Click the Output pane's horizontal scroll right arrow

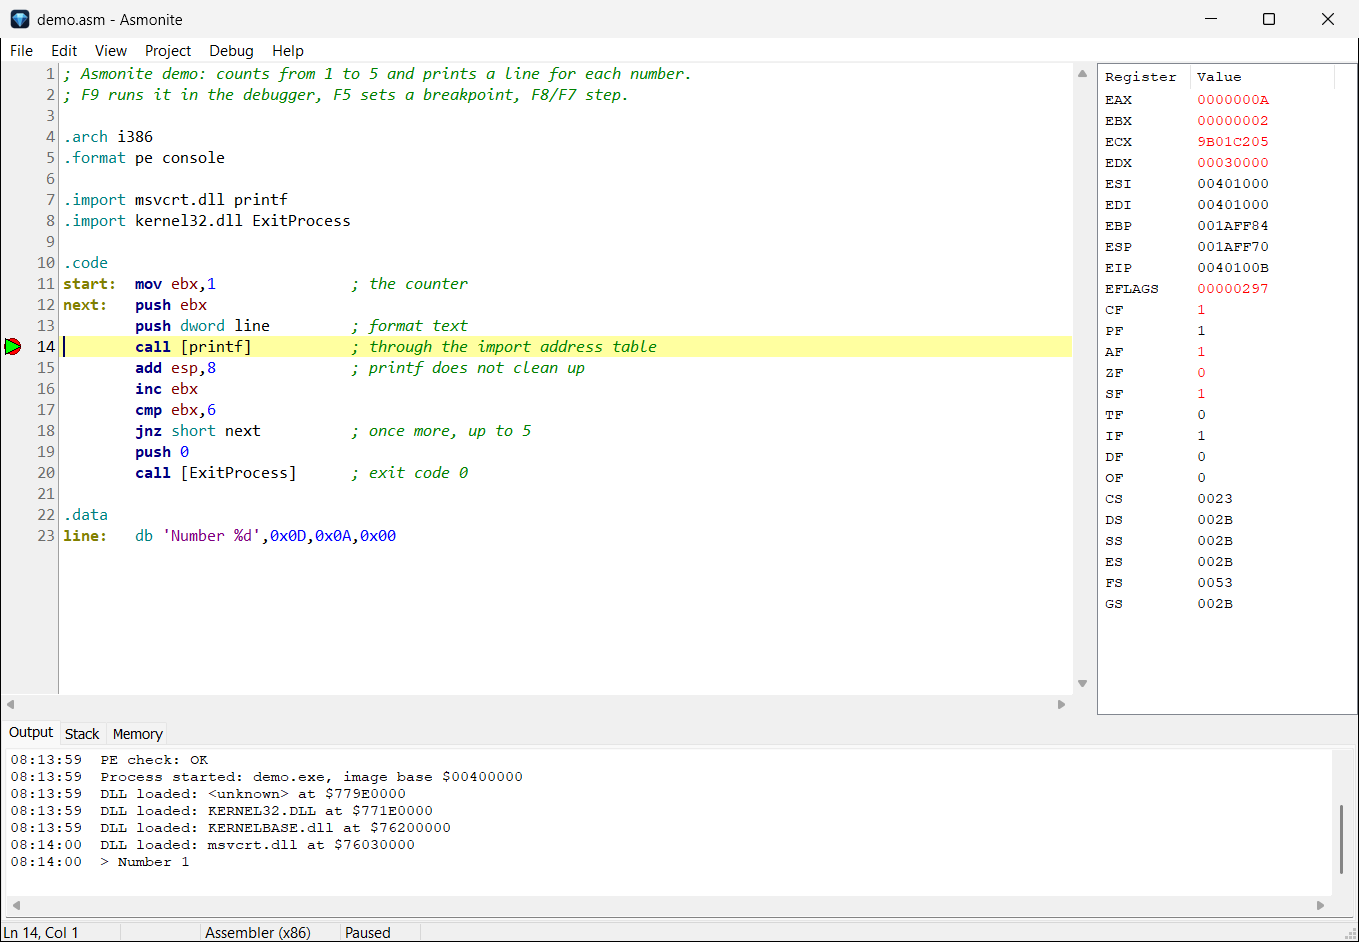[x=1320, y=905]
